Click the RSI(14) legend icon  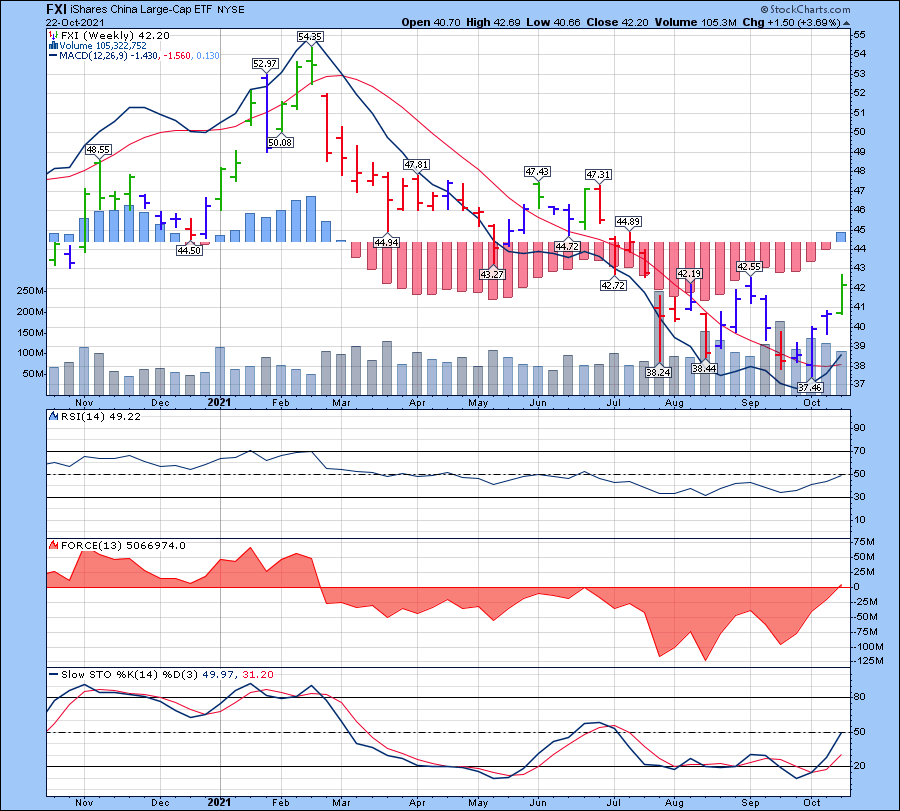point(53,417)
